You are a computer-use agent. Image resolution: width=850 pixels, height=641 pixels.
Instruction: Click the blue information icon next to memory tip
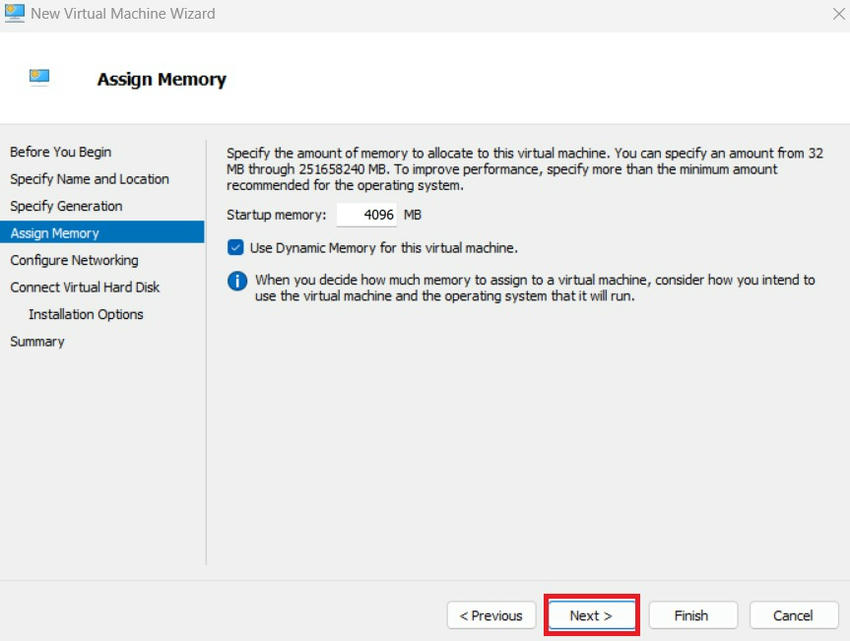pos(237,280)
